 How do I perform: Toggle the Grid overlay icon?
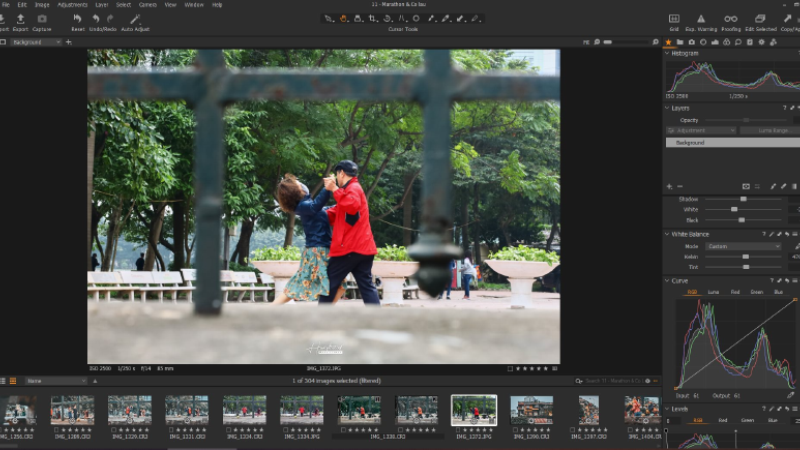[674, 18]
